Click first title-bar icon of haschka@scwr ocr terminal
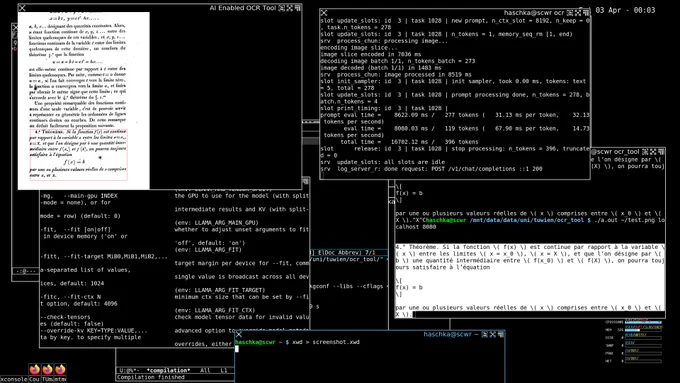 pos(570,13)
